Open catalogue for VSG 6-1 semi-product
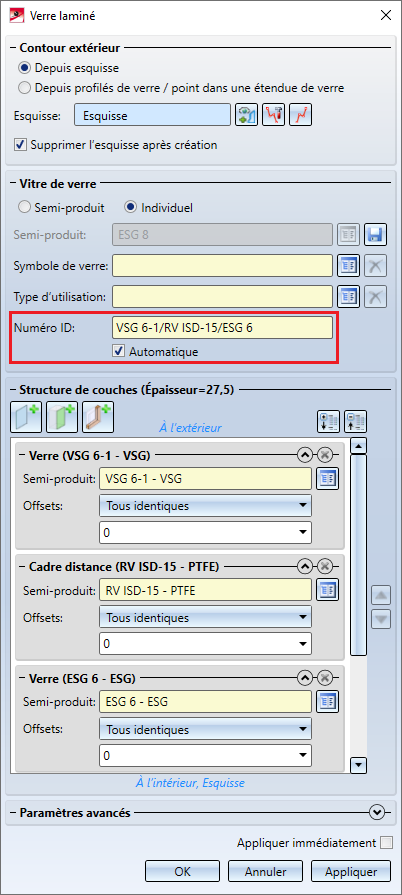402x895 pixels. tap(328, 479)
